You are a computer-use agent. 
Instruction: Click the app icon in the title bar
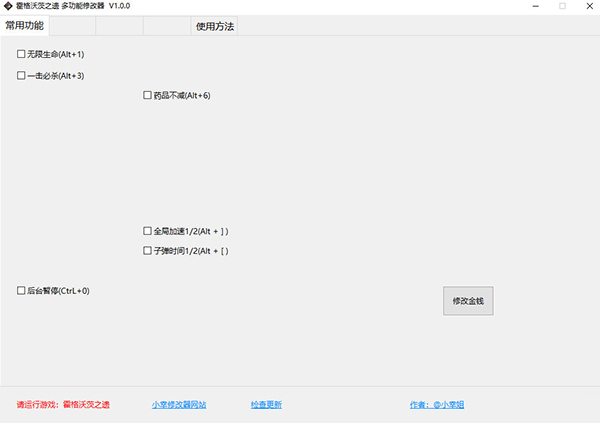[8, 6]
